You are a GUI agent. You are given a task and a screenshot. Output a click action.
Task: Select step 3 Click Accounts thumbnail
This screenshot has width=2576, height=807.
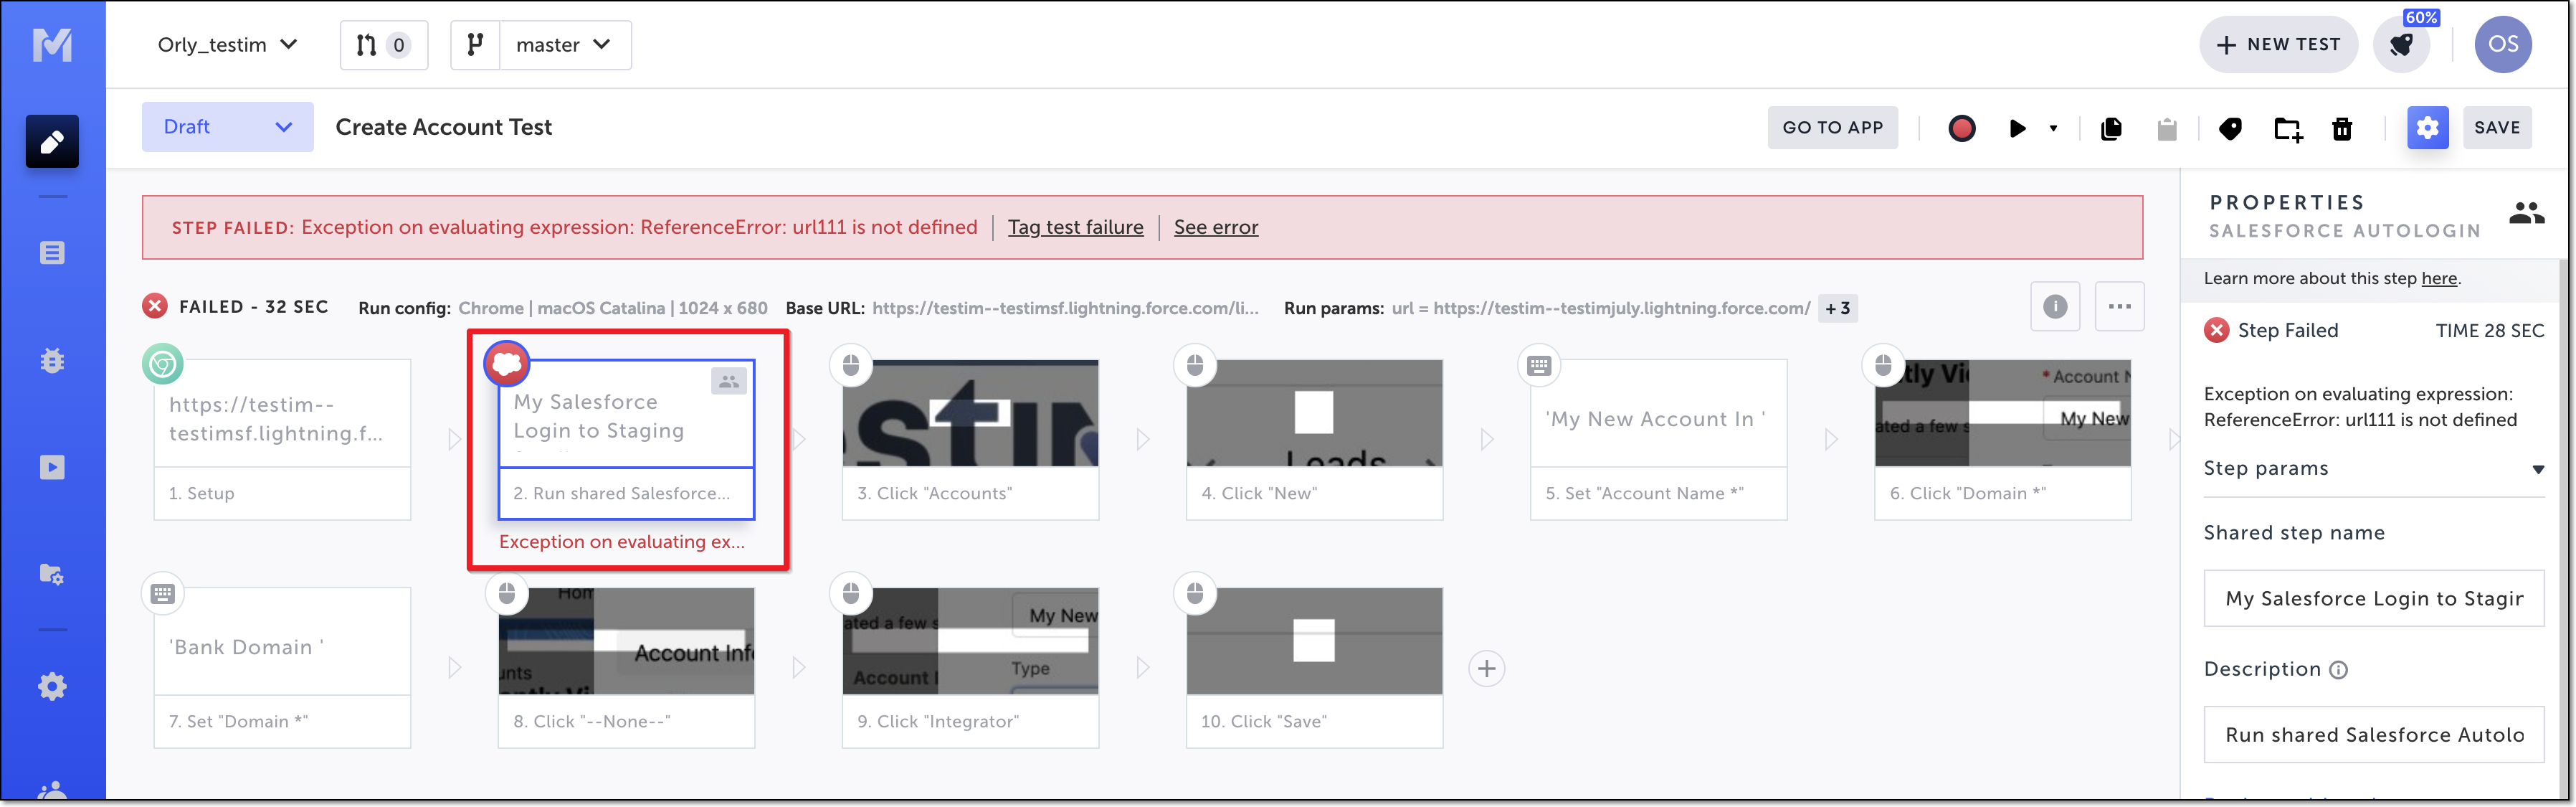click(x=970, y=414)
